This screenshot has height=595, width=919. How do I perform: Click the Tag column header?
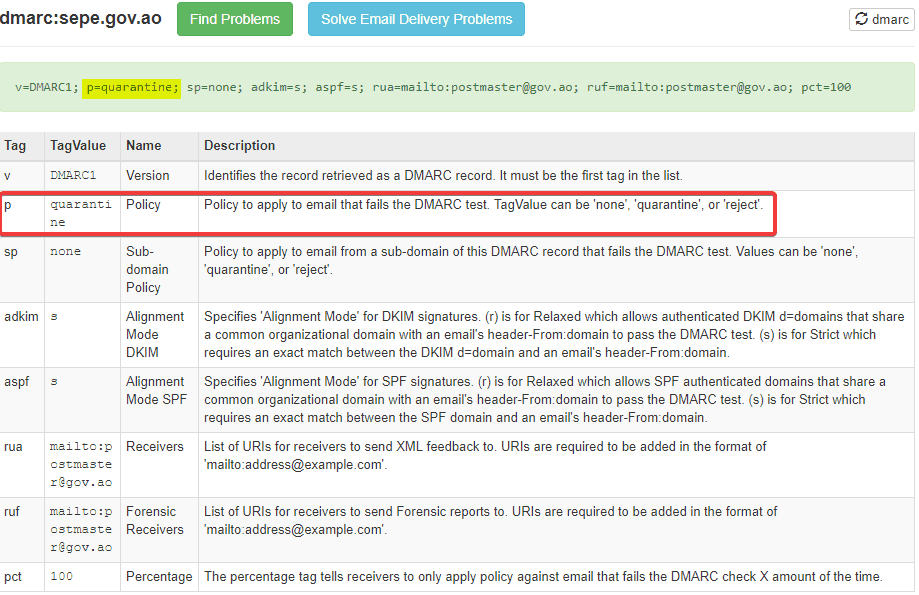click(x=16, y=146)
